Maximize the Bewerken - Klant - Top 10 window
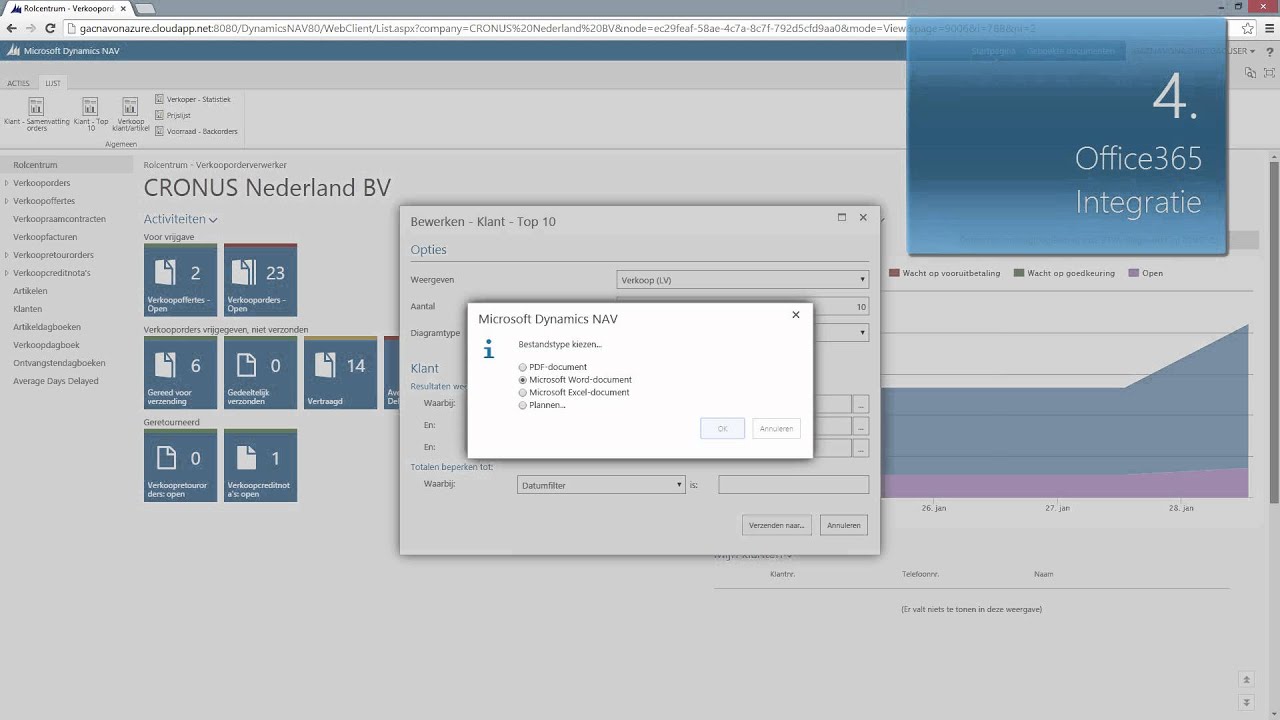The width and height of the screenshot is (1280, 720). click(x=842, y=217)
